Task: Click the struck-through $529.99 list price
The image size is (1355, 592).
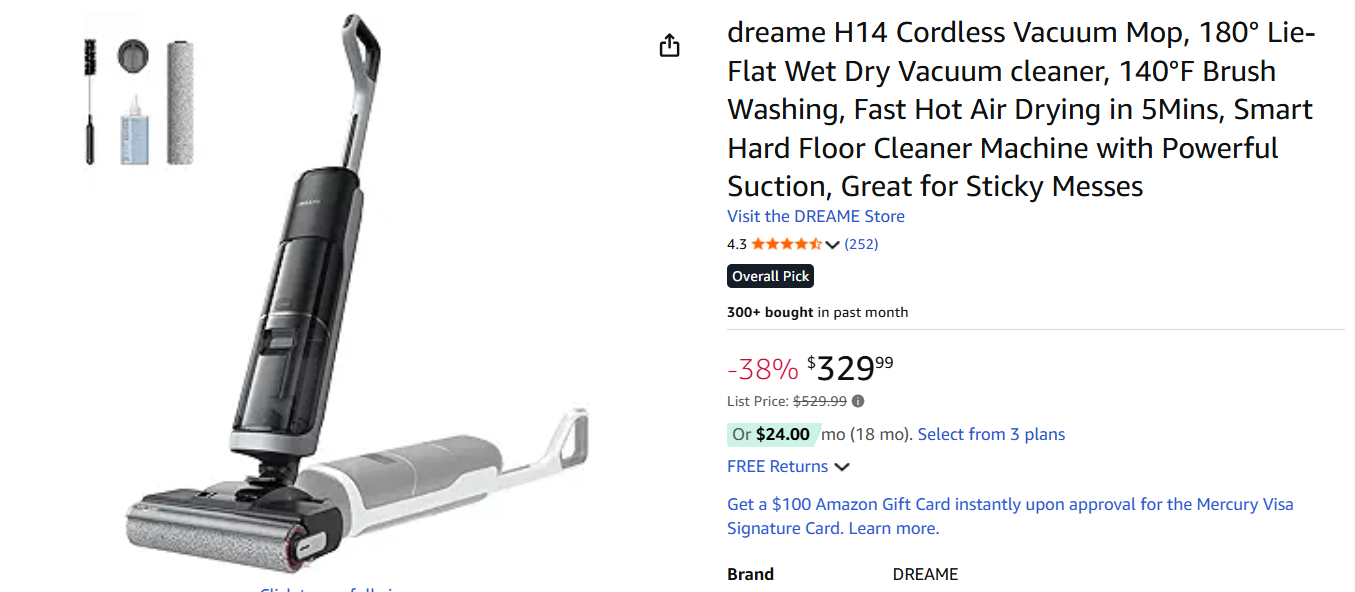Action: pyautogui.click(x=820, y=401)
